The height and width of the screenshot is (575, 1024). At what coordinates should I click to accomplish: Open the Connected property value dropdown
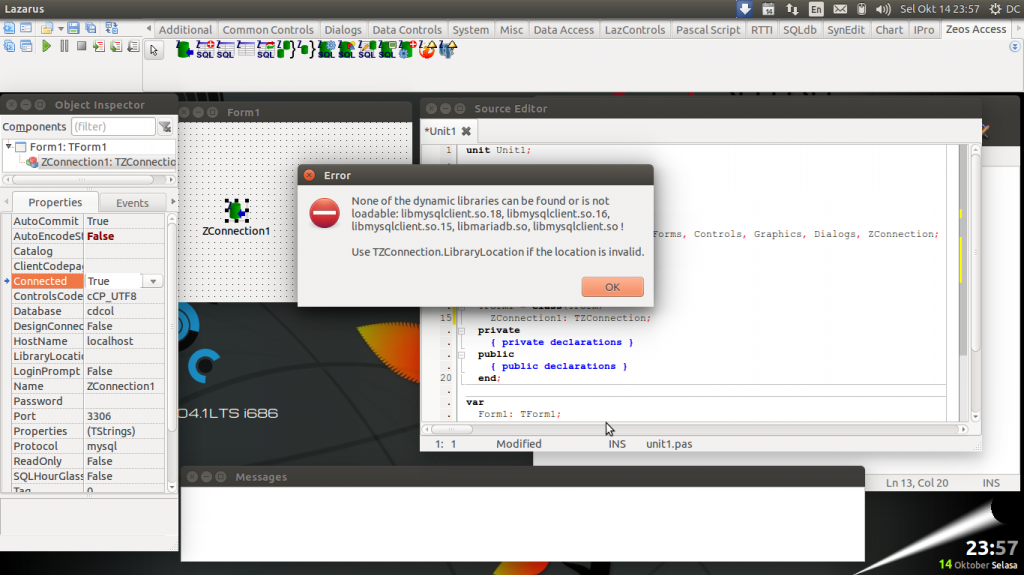pyautogui.click(x=153, y=281)
